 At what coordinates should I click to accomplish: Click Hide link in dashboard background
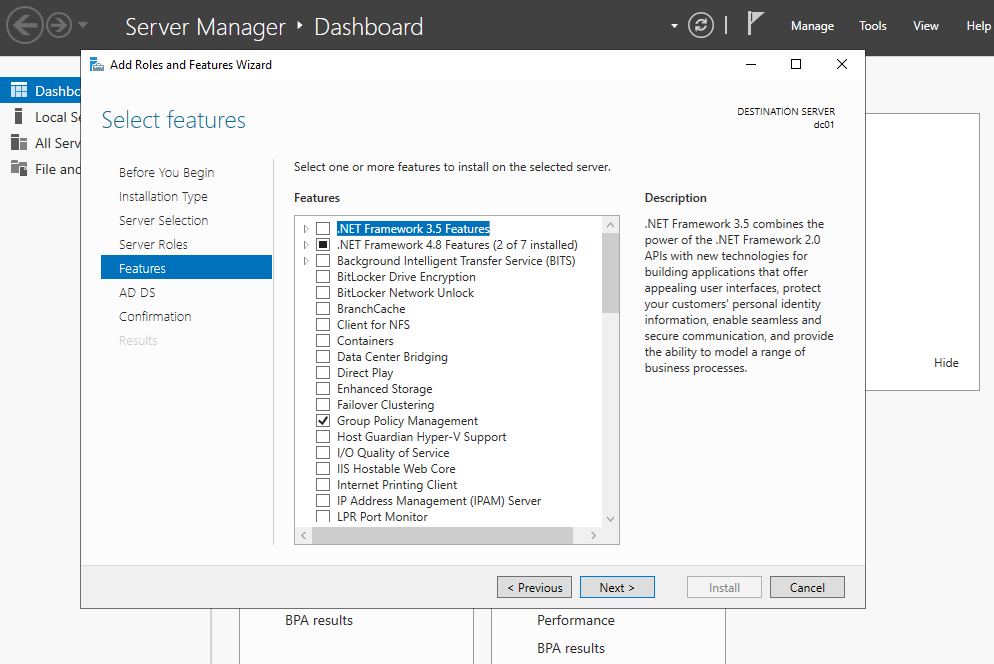[x=946, y=363]
